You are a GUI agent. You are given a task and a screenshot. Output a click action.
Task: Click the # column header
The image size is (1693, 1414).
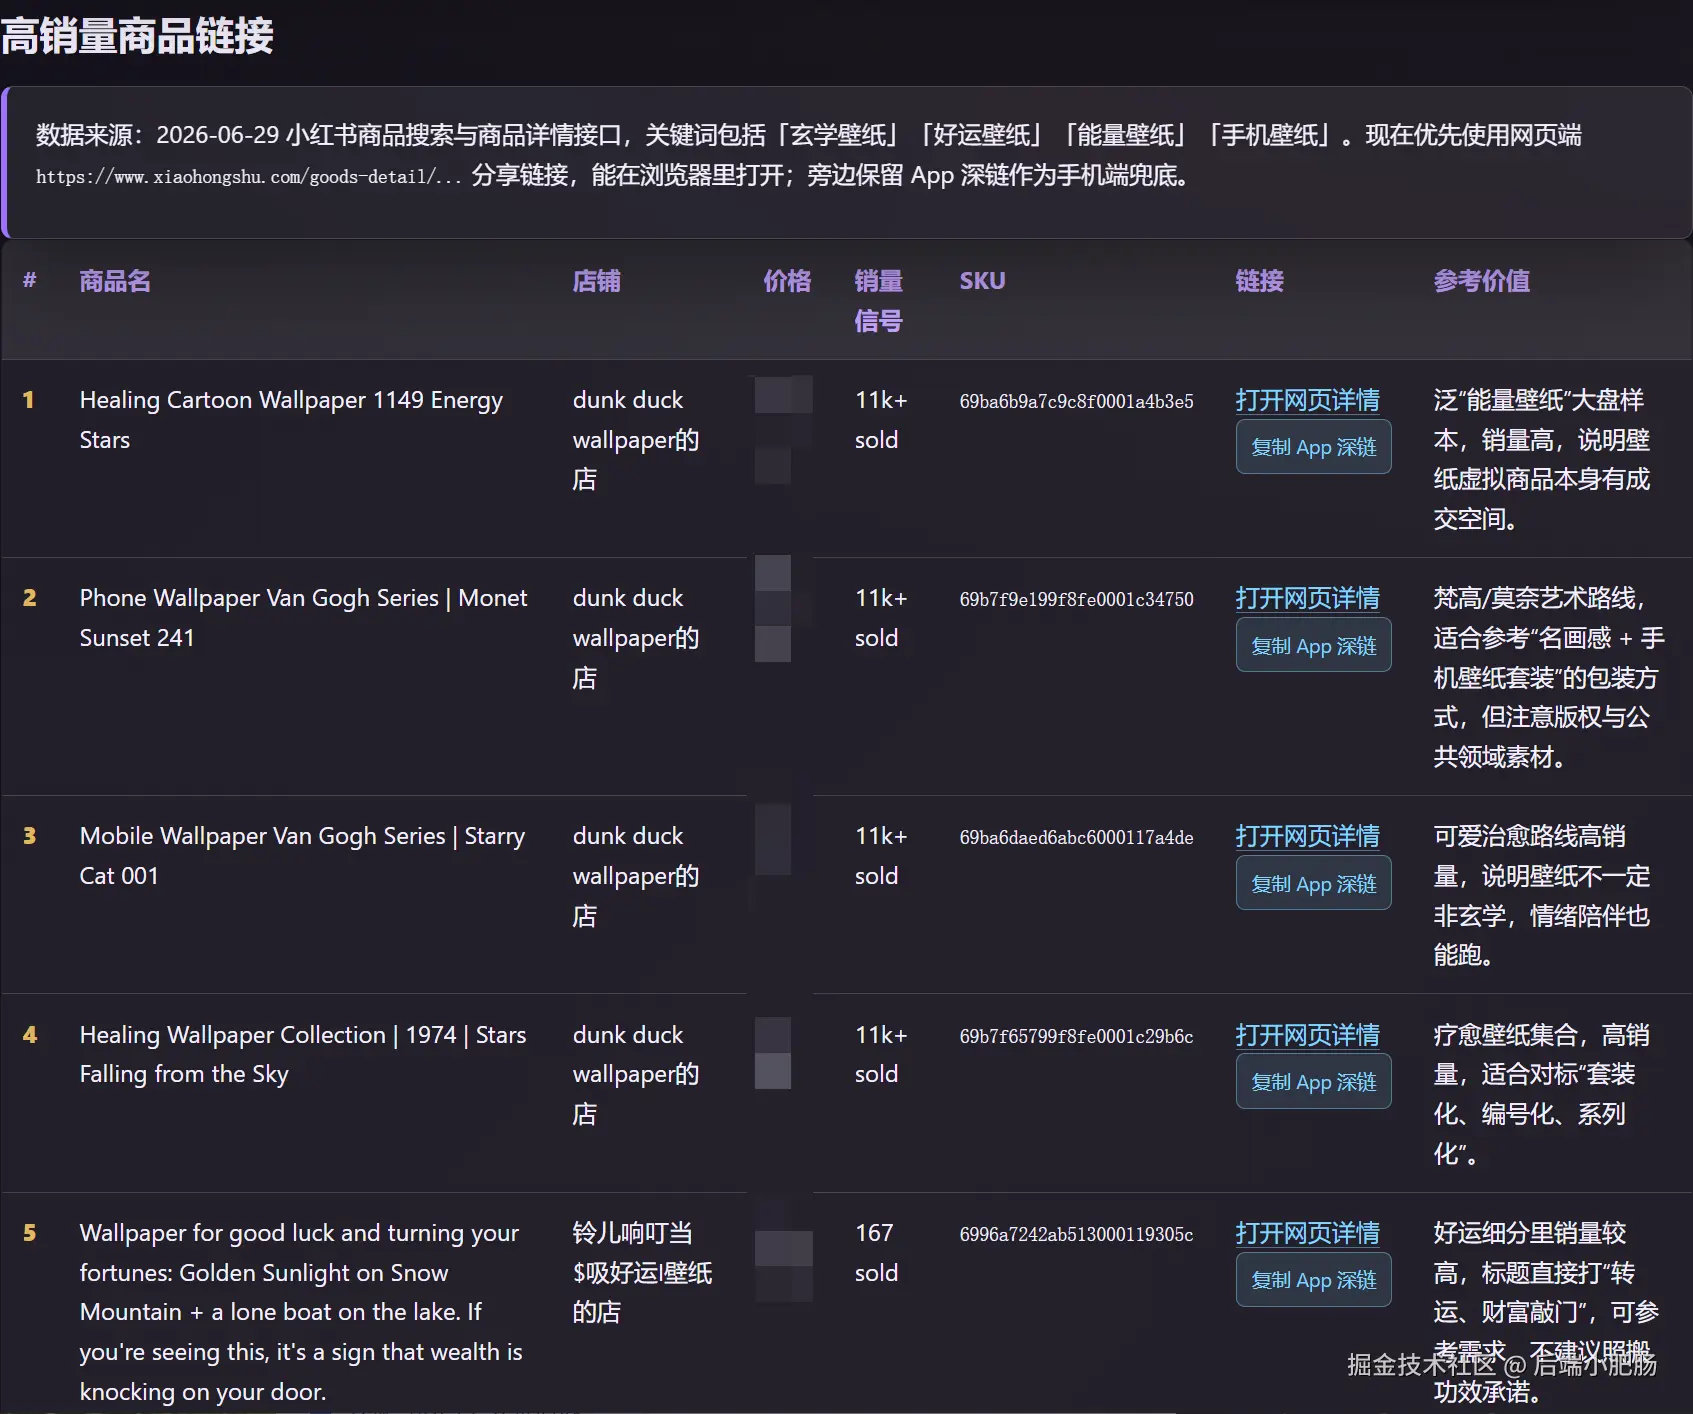tap(30, 281)
